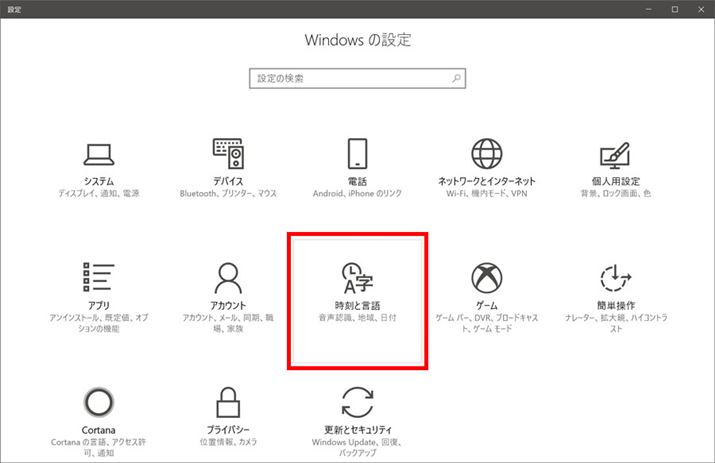715x463 pixels.
Task: Open the アカウント person icon
Action: 228,278
